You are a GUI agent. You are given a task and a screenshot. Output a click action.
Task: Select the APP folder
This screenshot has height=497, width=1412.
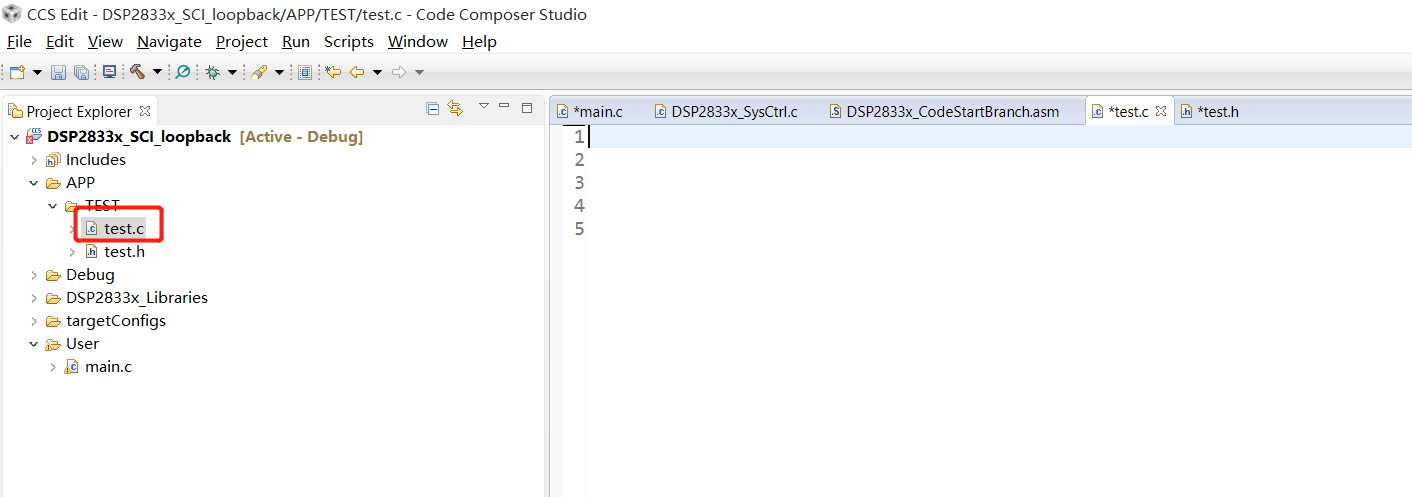click(x=81, y=183)
